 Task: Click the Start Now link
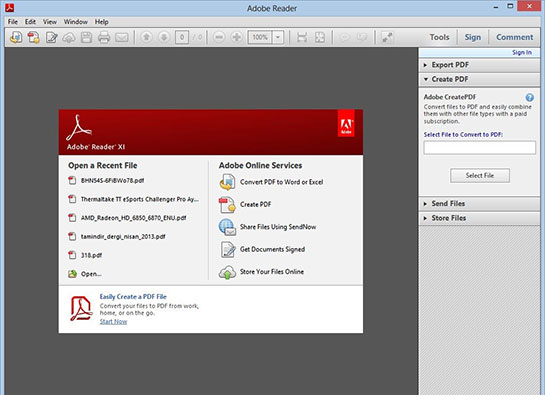coord(113,322)
